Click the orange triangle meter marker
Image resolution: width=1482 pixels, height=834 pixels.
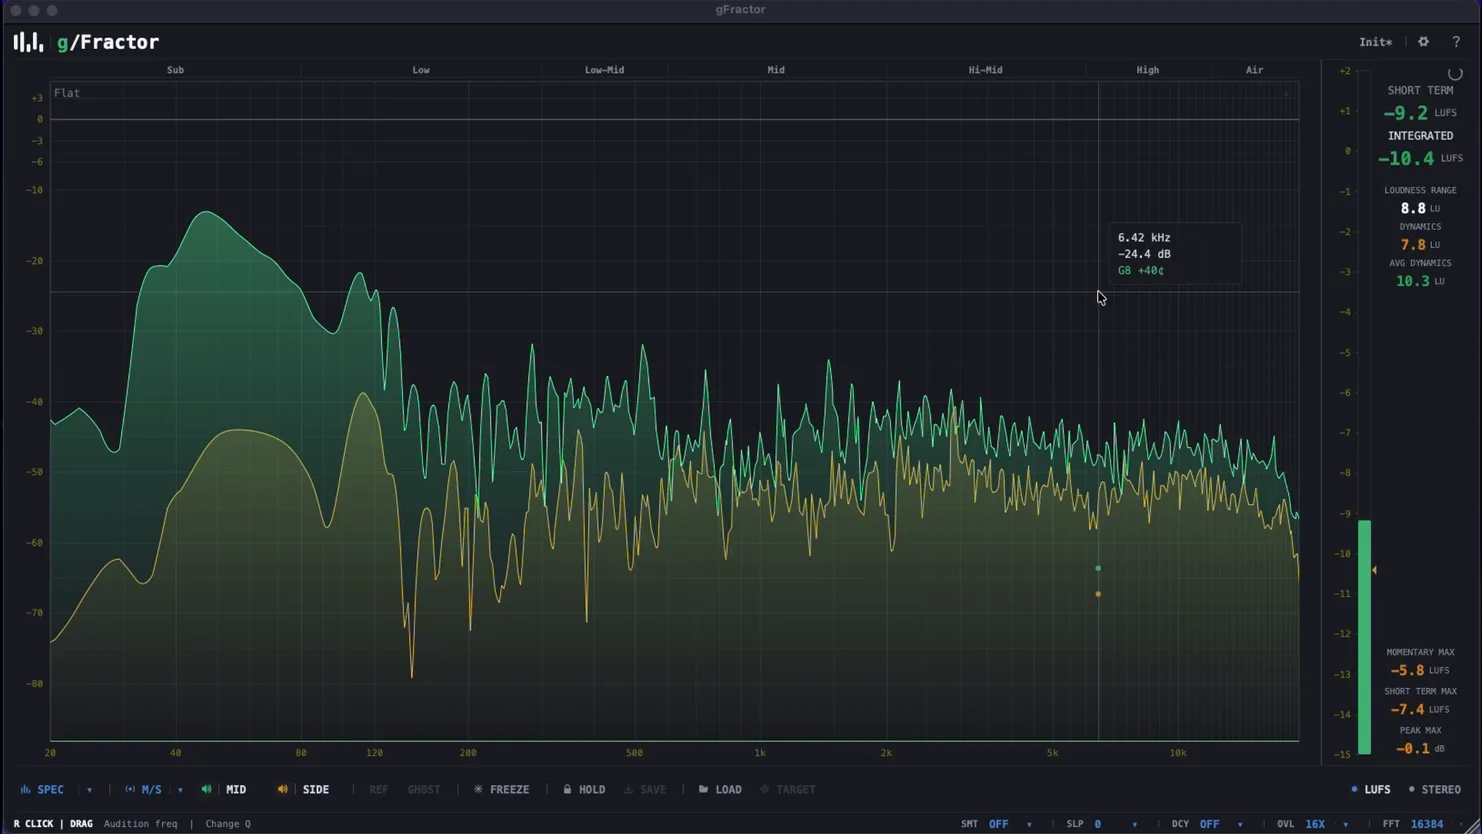pyautogui.click(x=1374, y=570)
